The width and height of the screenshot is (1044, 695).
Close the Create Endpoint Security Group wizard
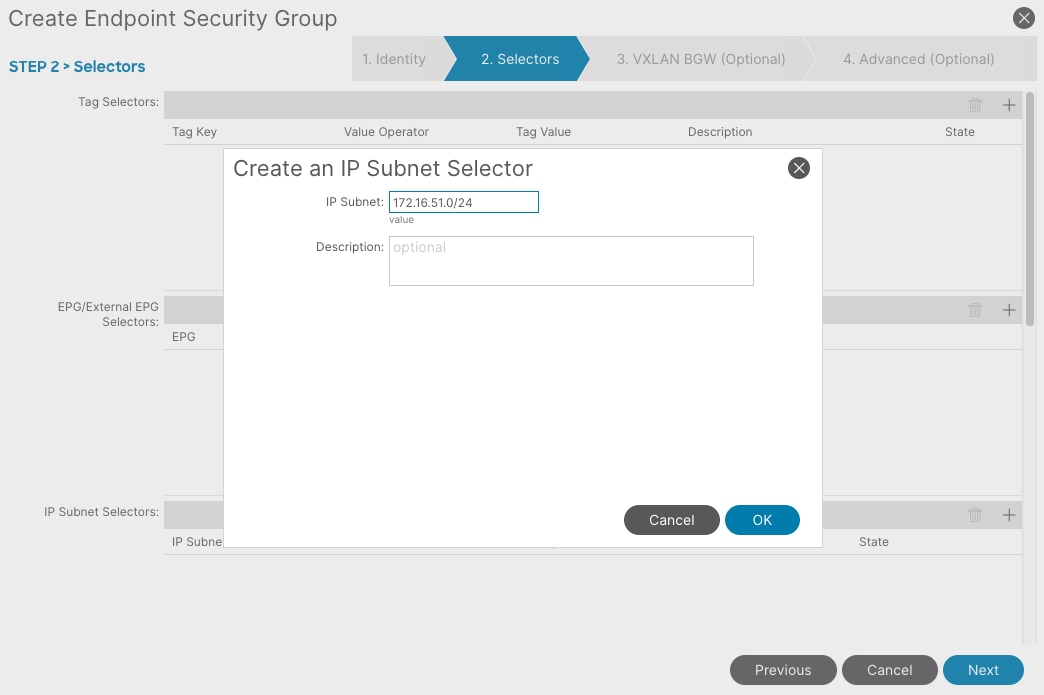click(x=1023, y=18)
